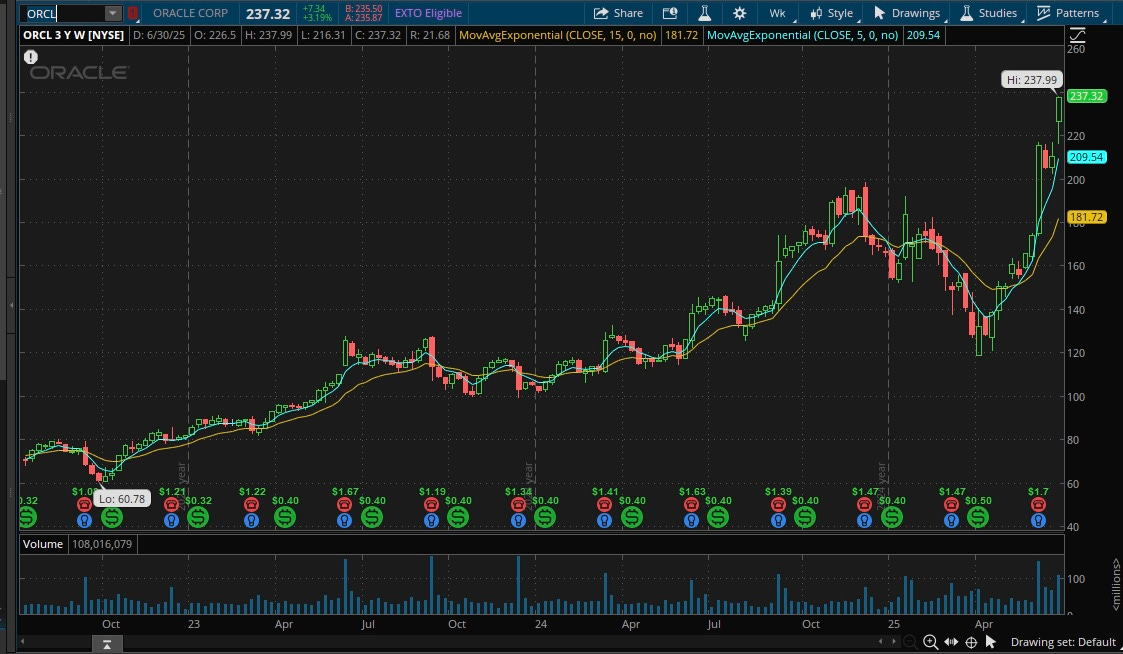
Task: Open the symbol history dropdown arrow
Action: tap(113, 14)
